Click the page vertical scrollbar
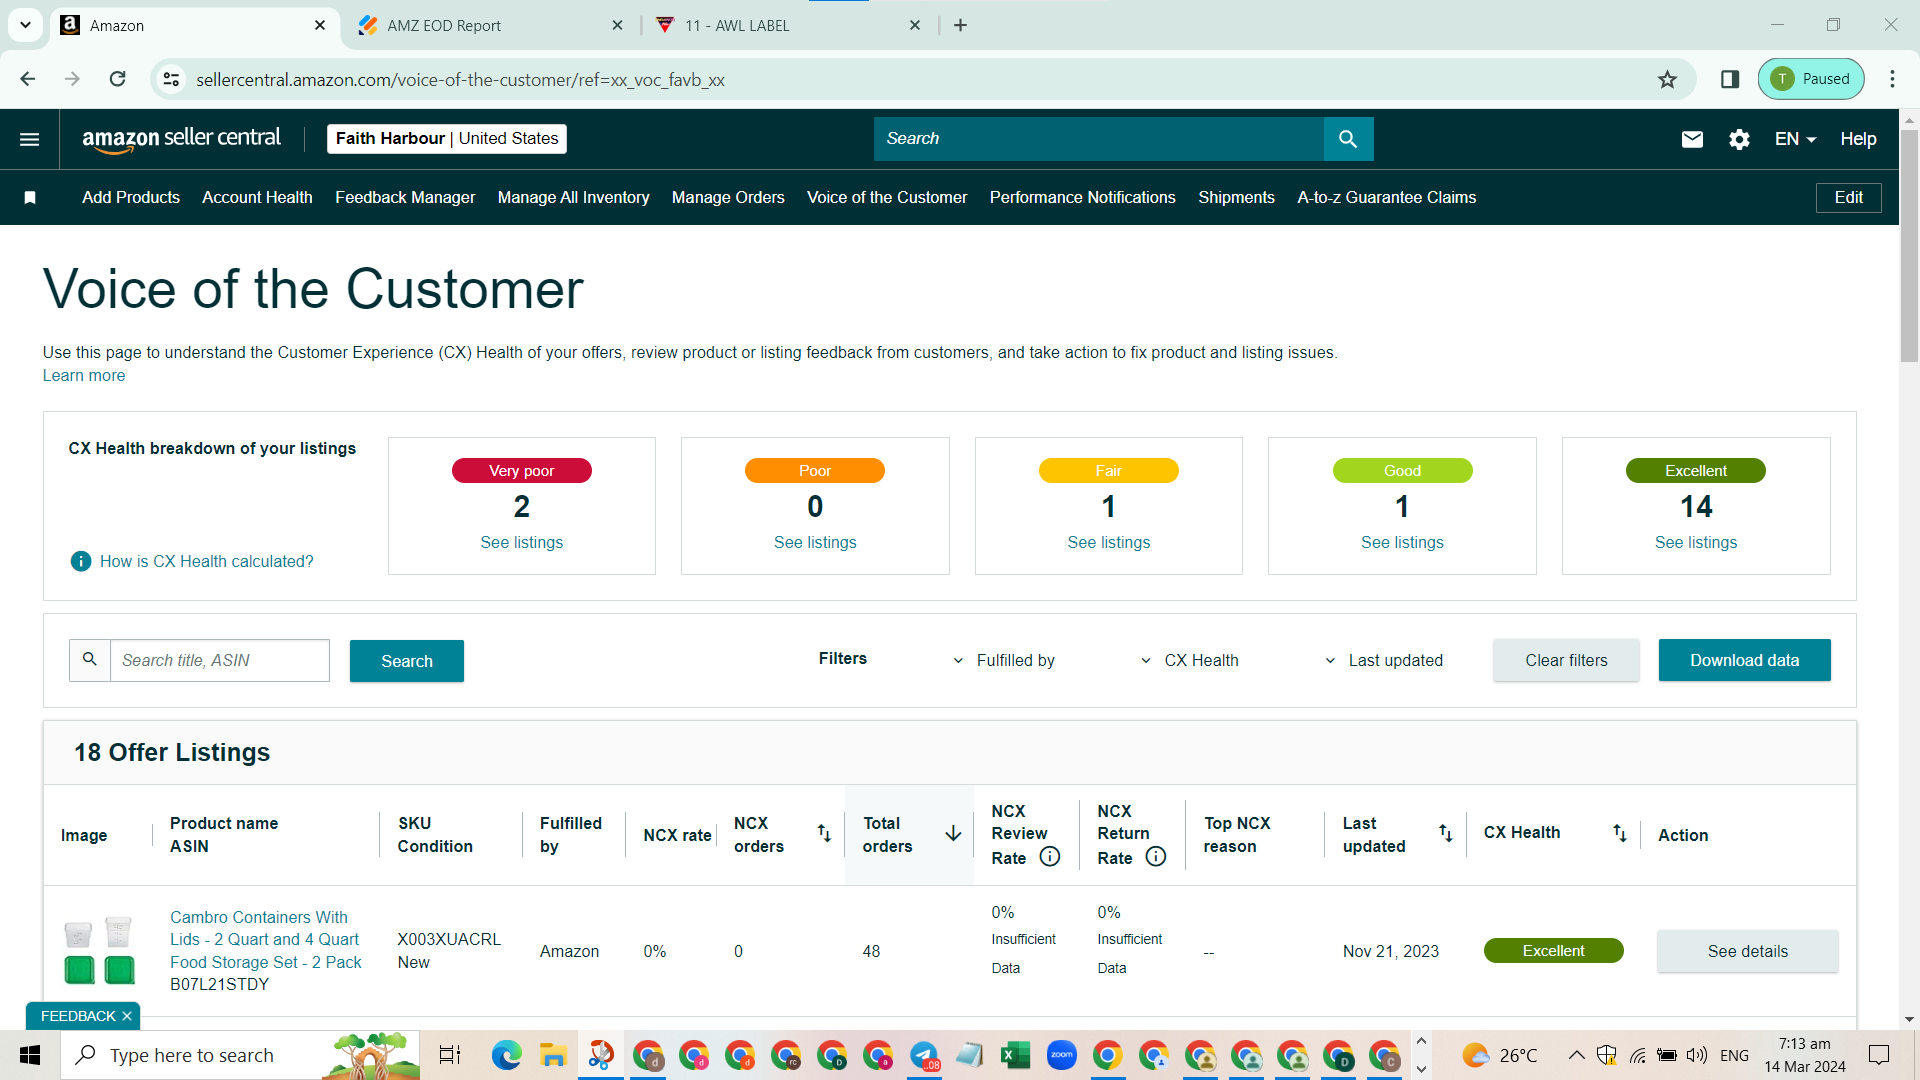This screenshot has height=1080, width=1920. point(1909,245)
